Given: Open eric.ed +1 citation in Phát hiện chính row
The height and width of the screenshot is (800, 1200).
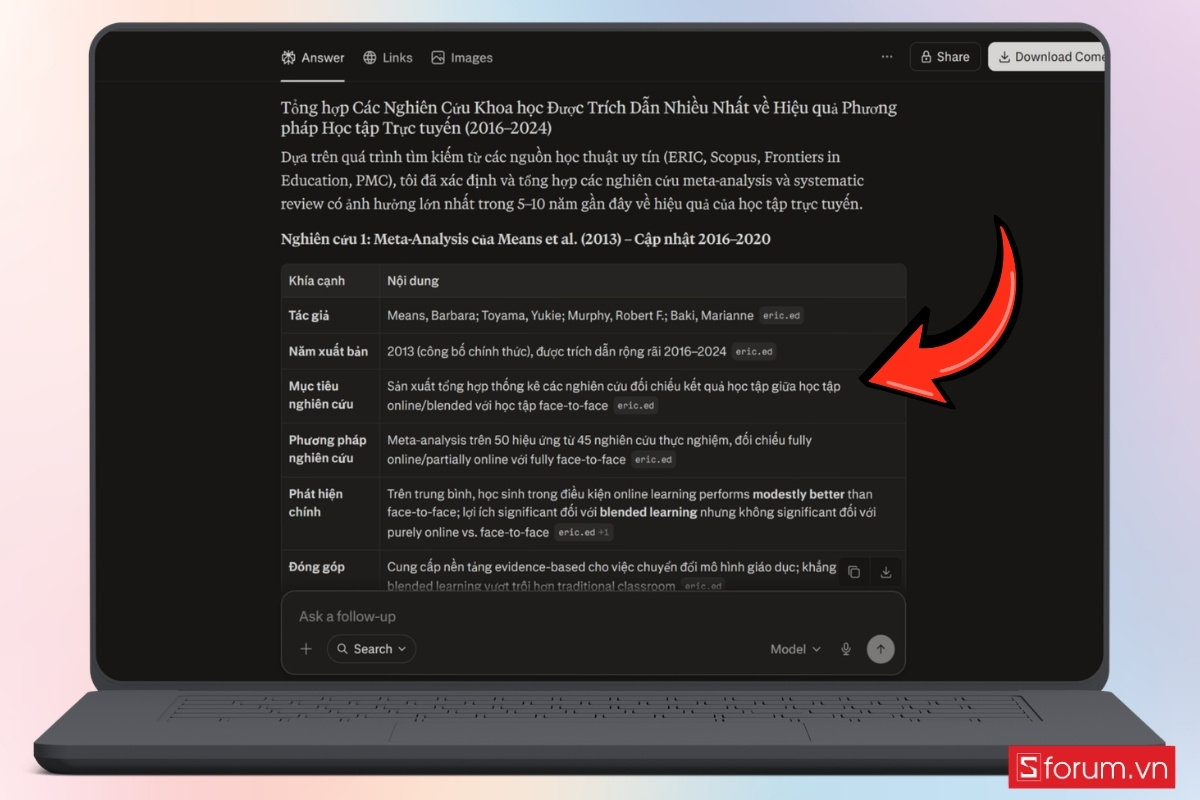Looking at the screenshot, I should [584, 533].
